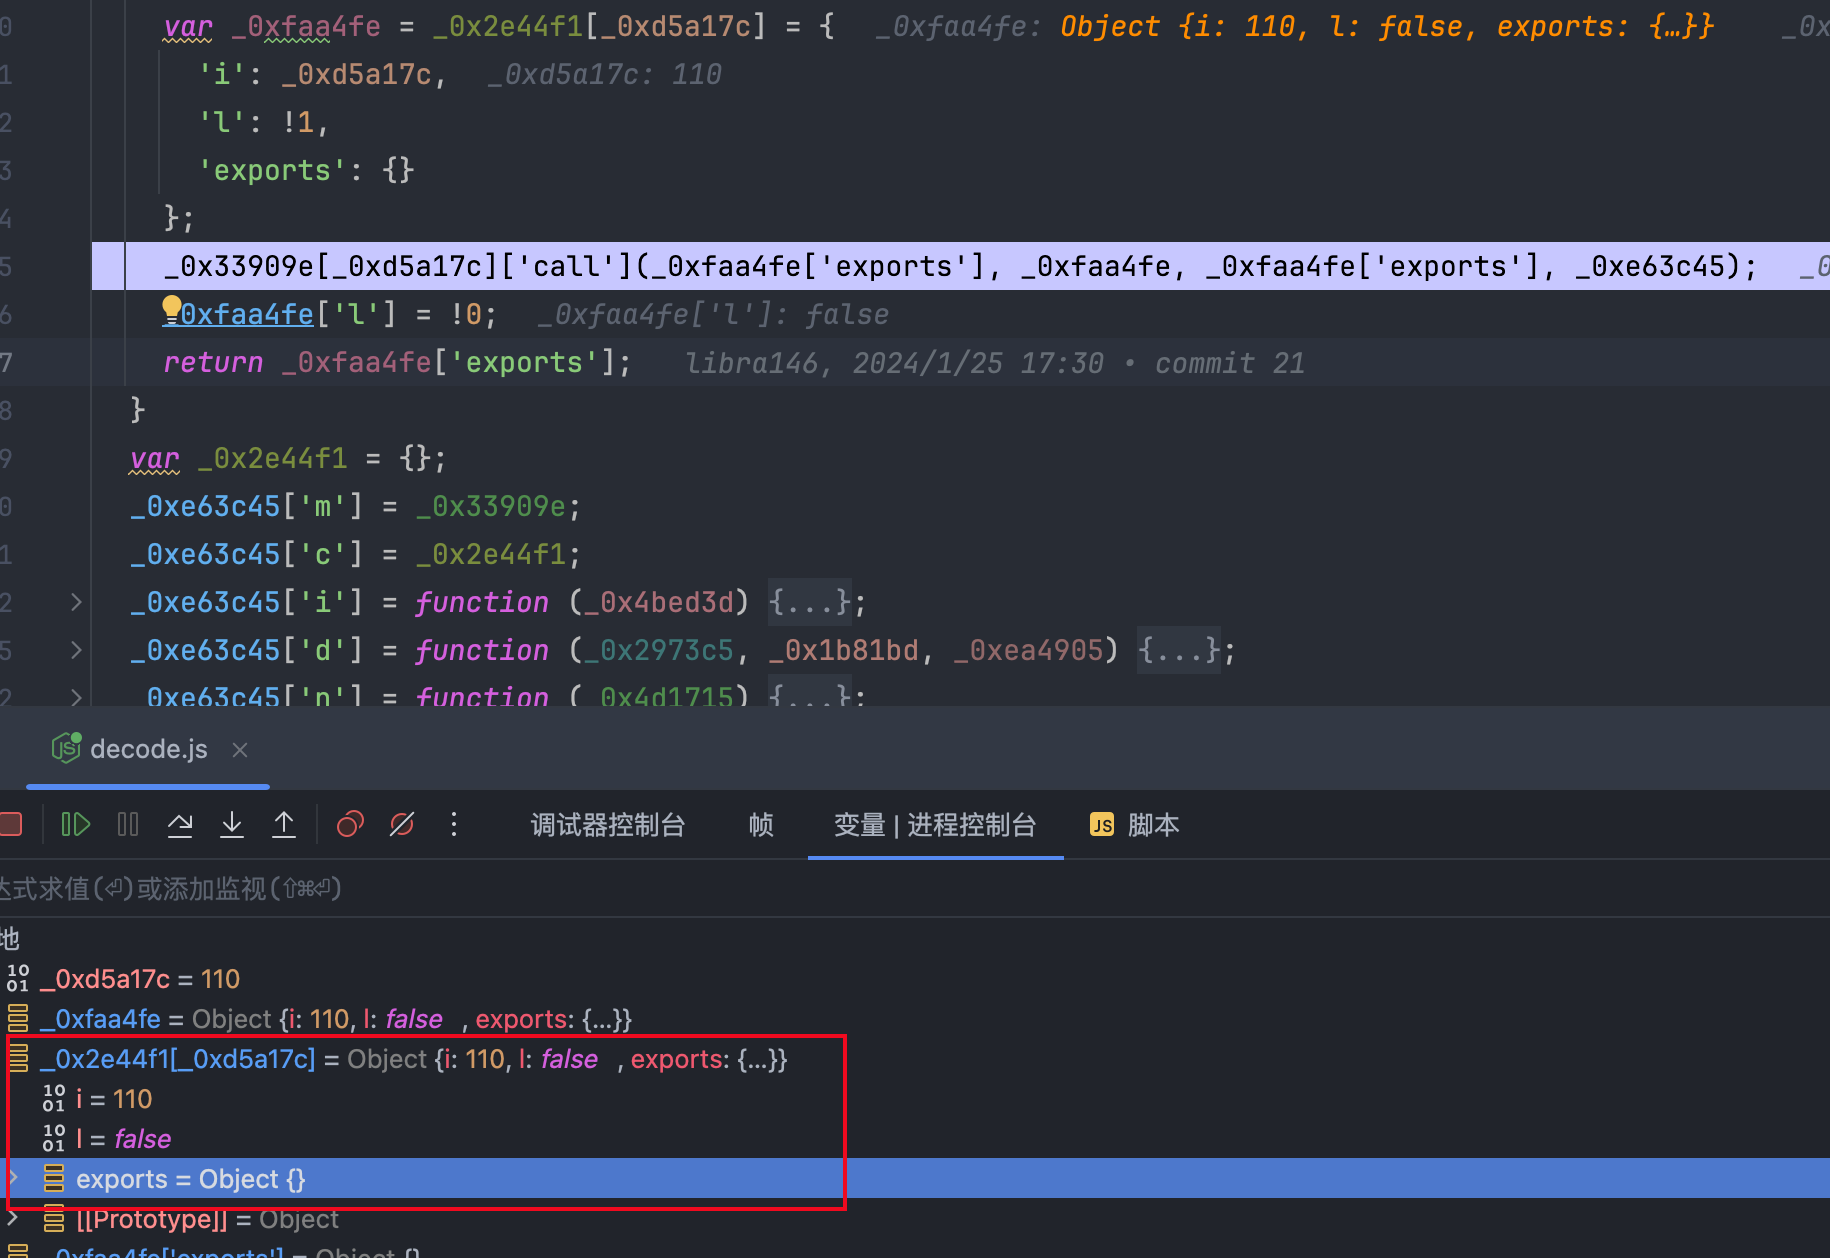Click the Step Into button
The height and width of the screenshot is (1258, 1830).
pos(232,825)
